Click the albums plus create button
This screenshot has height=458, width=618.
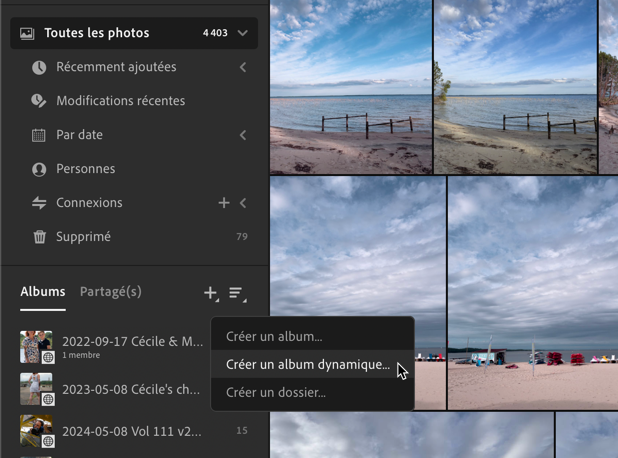coord(211,294)
